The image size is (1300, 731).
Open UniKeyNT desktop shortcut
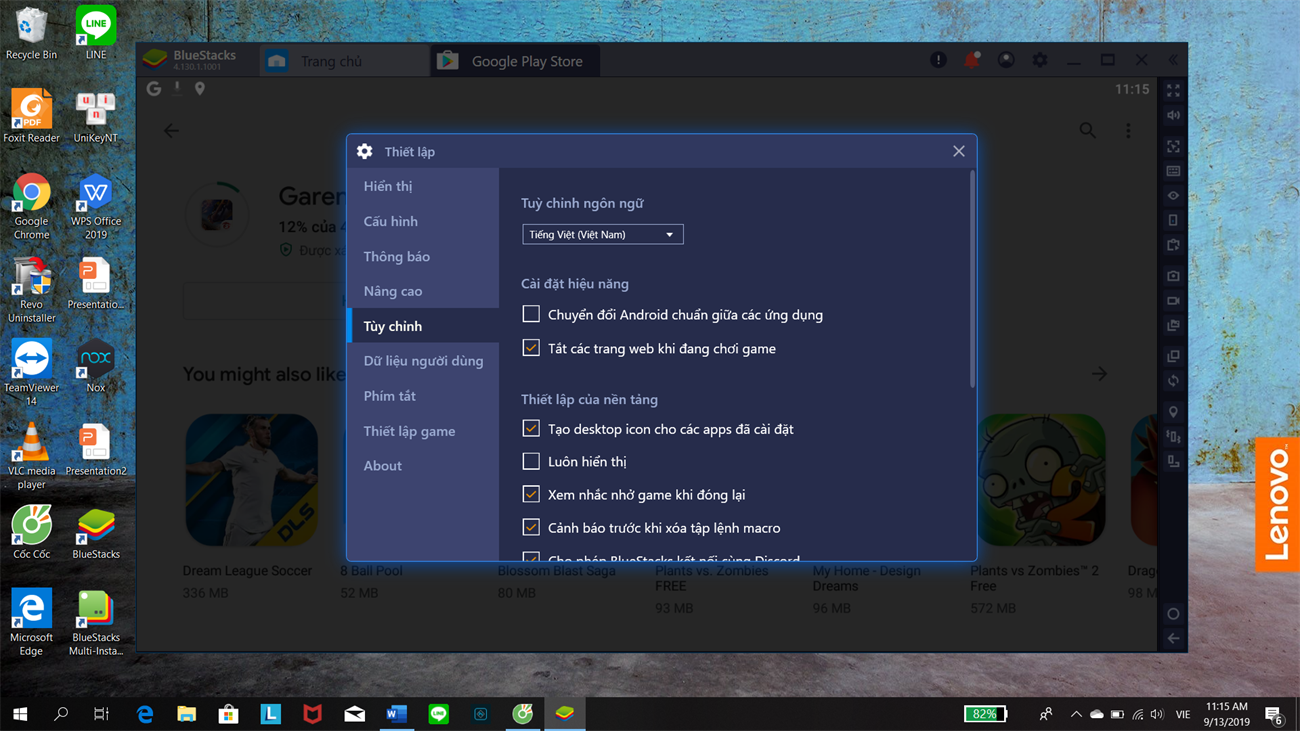(x=96, y=118)
